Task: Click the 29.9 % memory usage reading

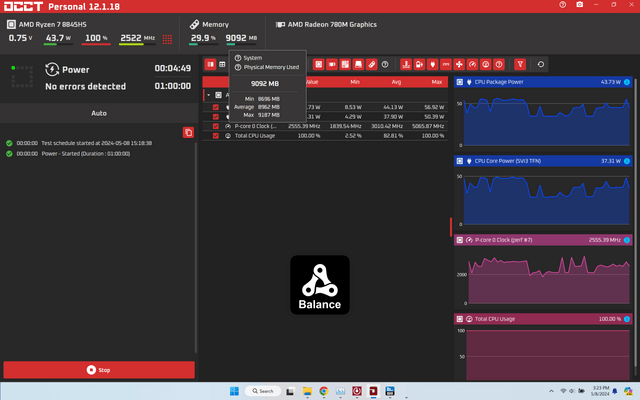Action: (x=203, y=38)
